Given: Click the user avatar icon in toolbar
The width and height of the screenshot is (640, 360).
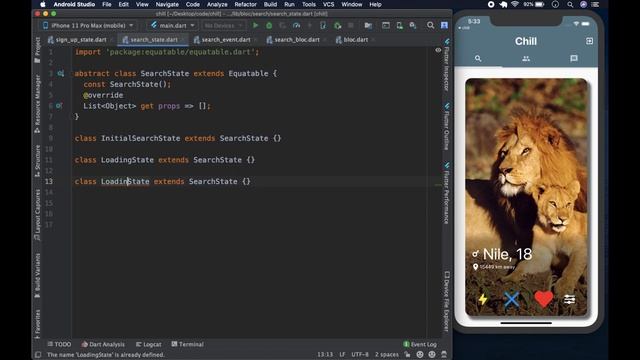Looking at the screenshot, I should 444,25.
